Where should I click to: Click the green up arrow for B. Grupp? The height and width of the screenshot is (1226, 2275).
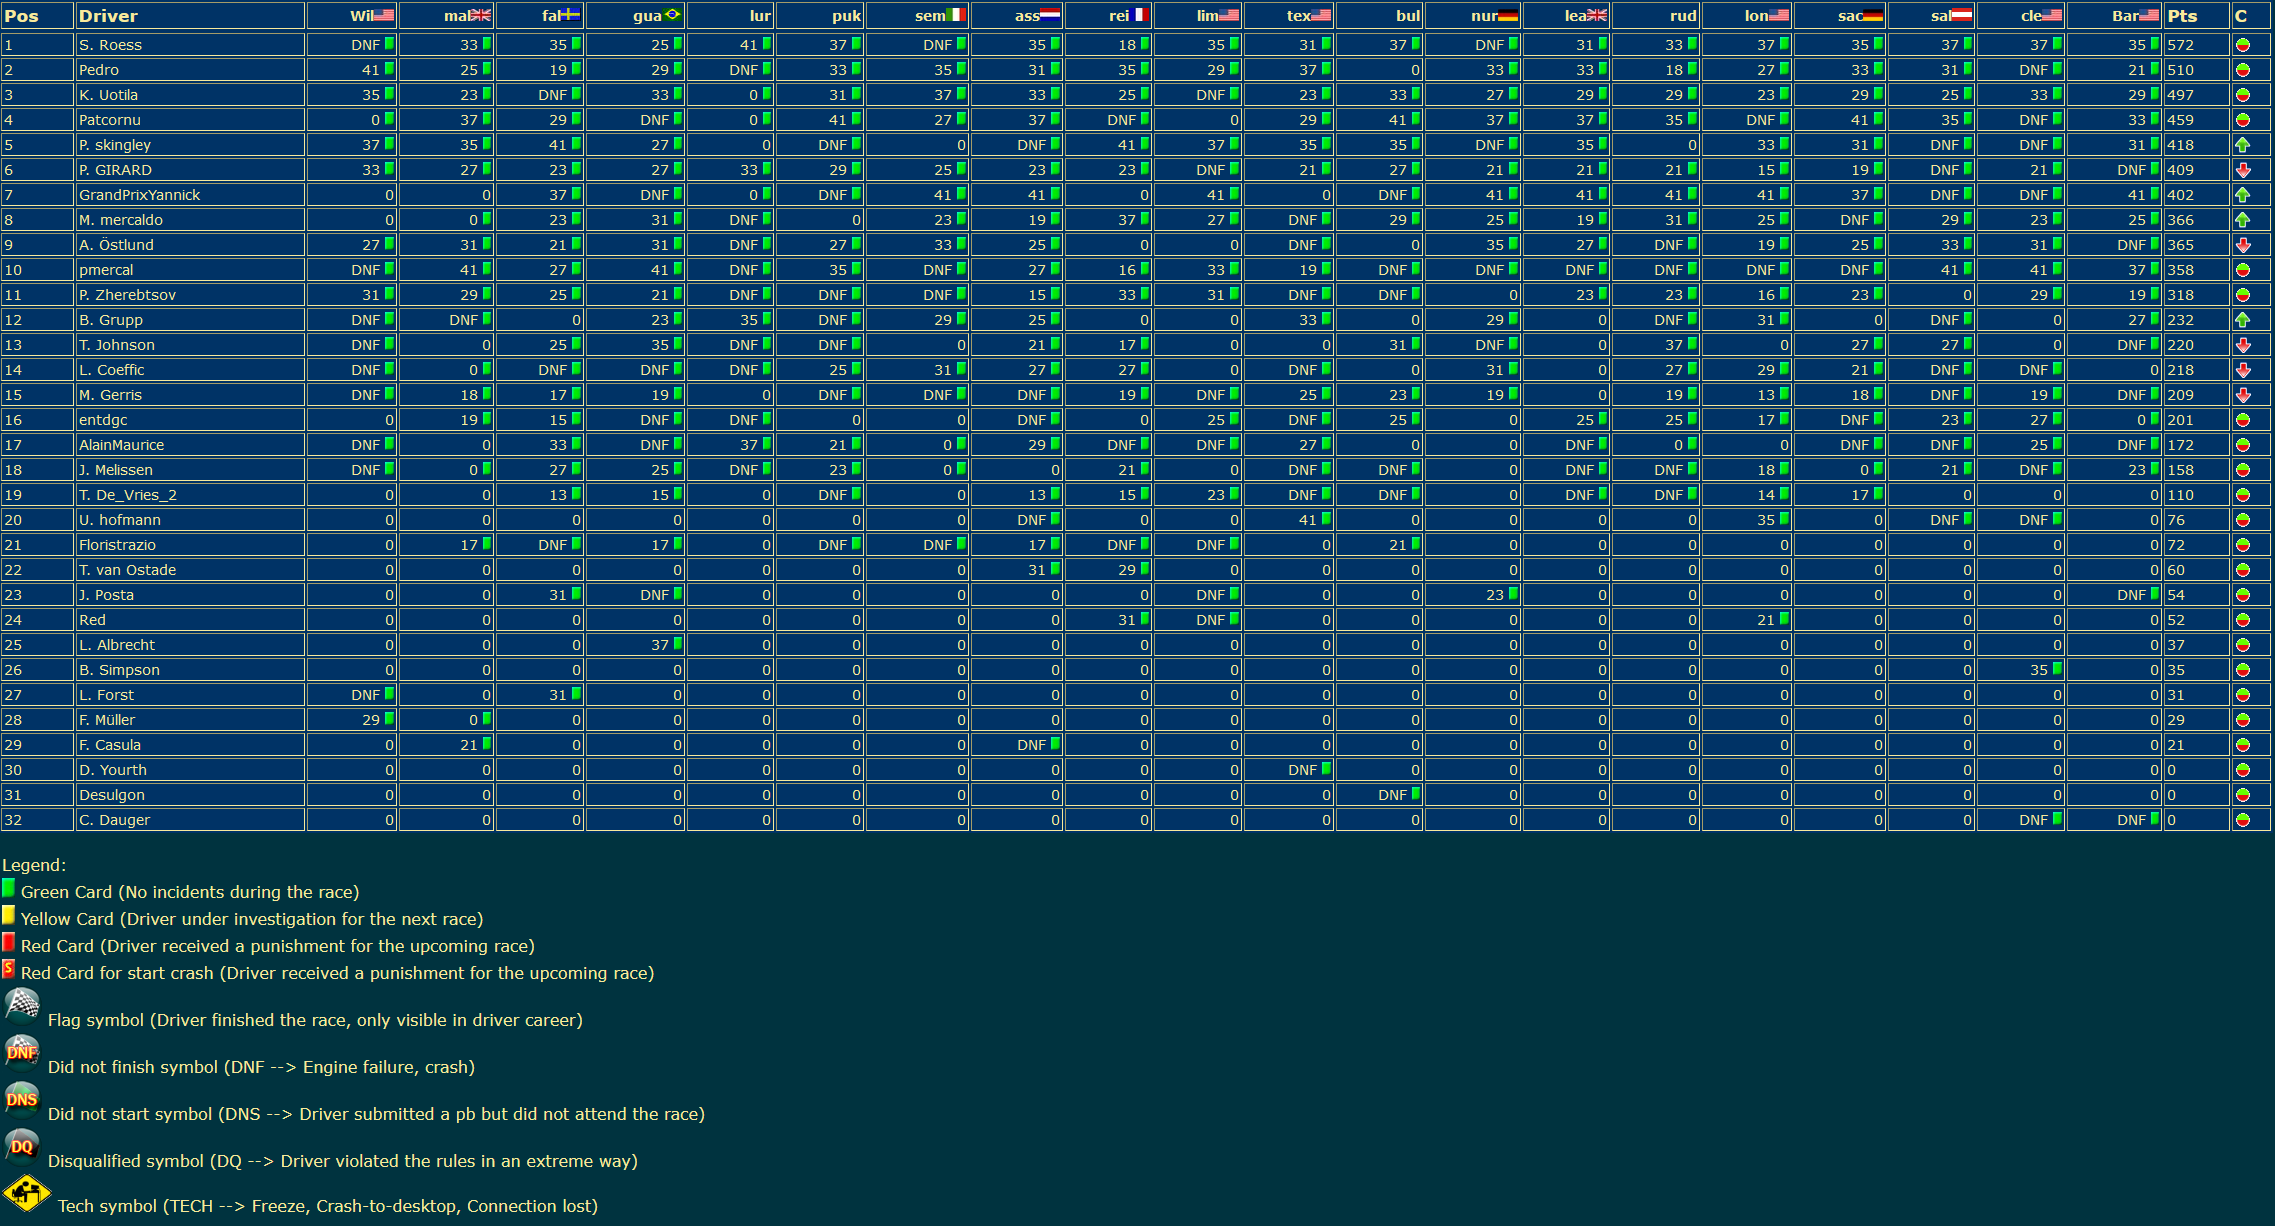[2243, 320]
